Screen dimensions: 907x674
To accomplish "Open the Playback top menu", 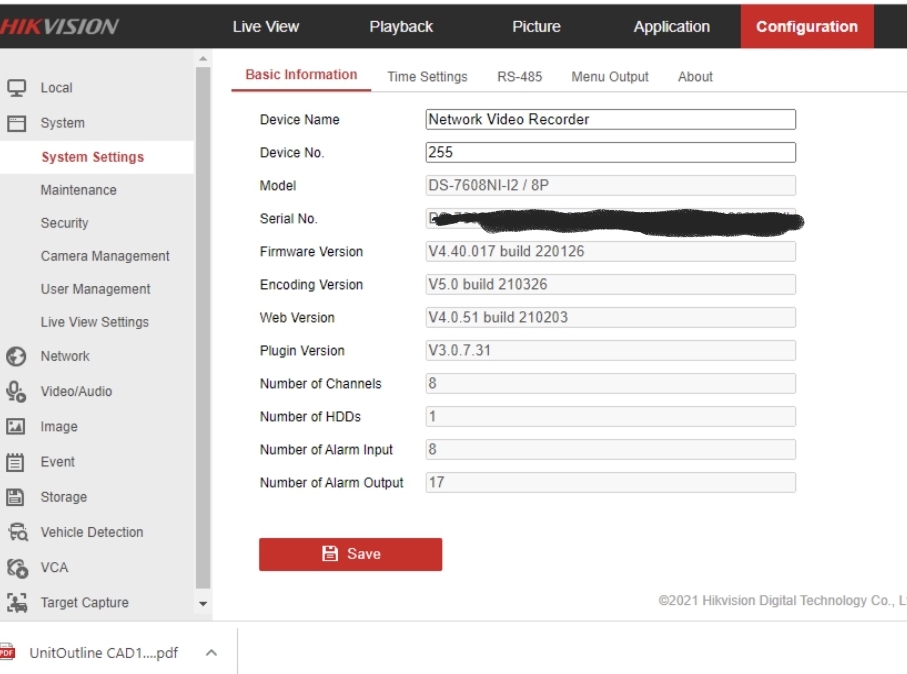I will pos(401,27).
